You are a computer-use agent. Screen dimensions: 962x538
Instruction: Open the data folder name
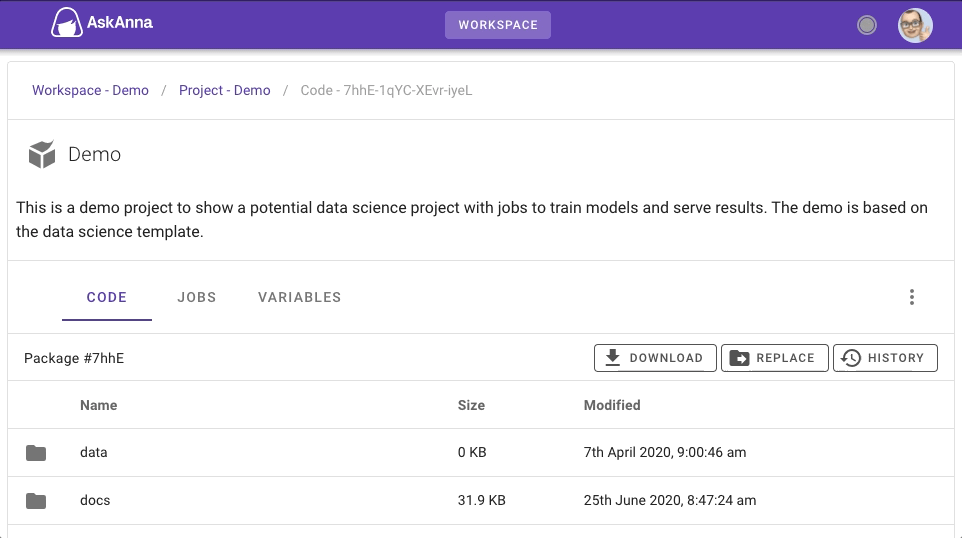point(93,452)
